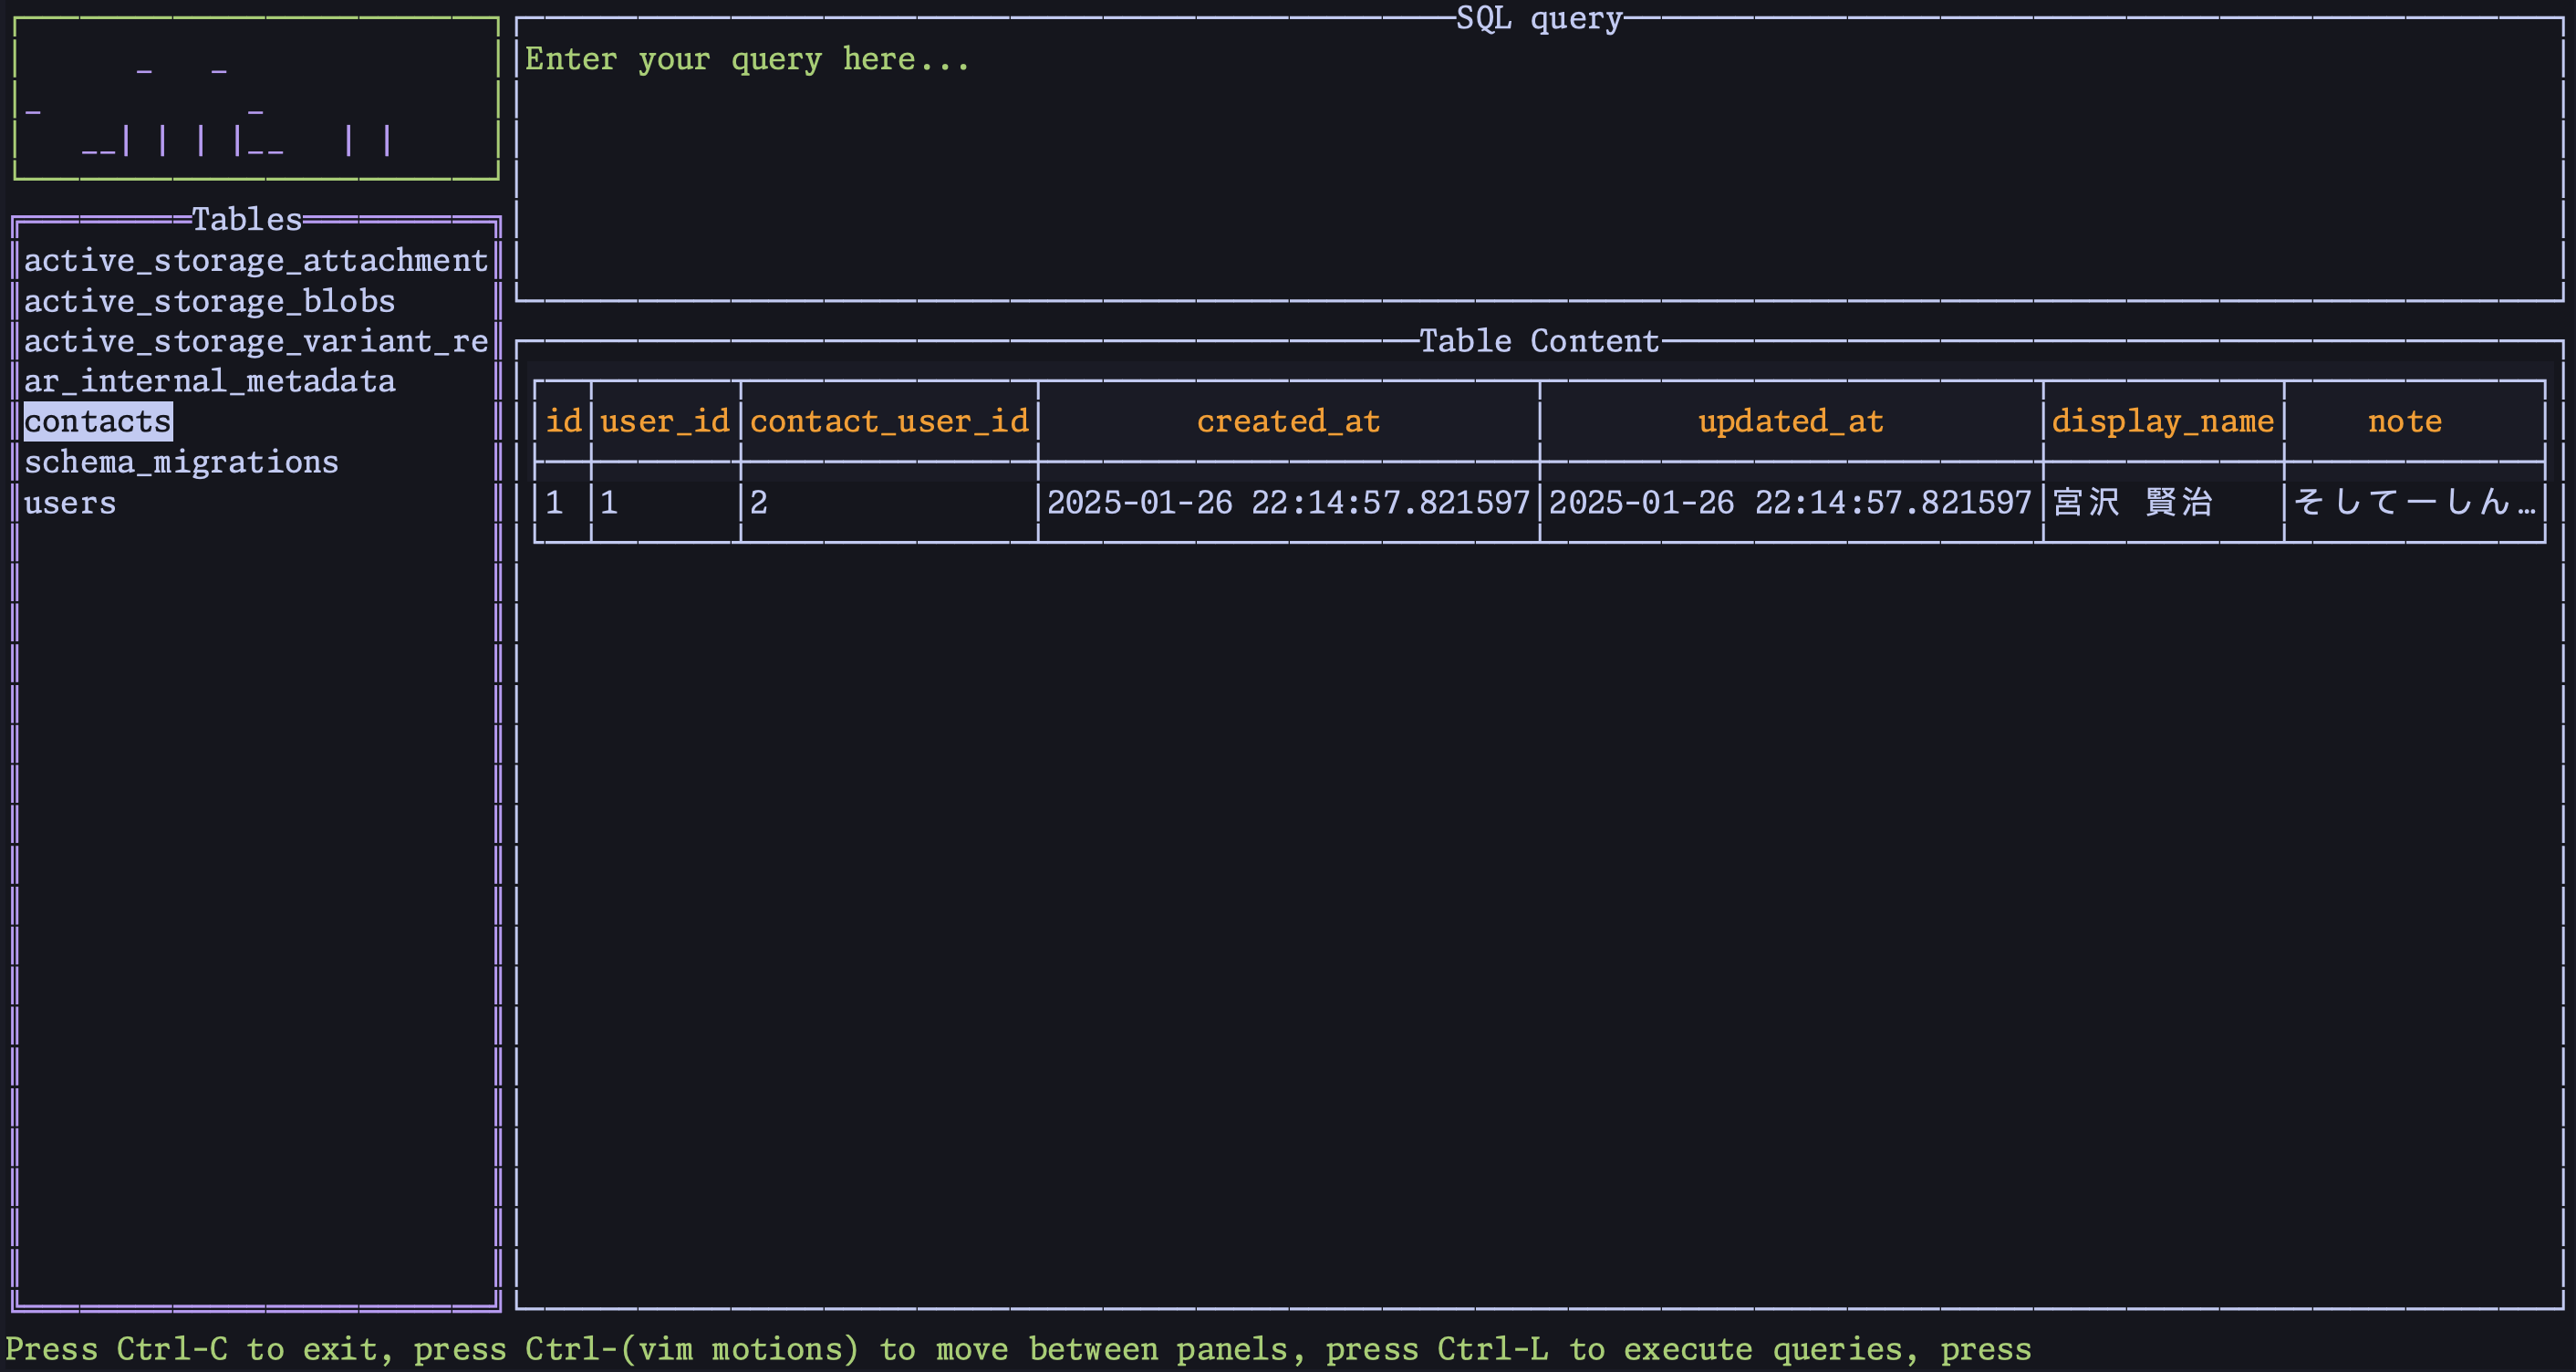Viewport: 2576px width, 1372px height.
Task: Open the active_storage_variant_re table entry
Action: click(255, 342)
